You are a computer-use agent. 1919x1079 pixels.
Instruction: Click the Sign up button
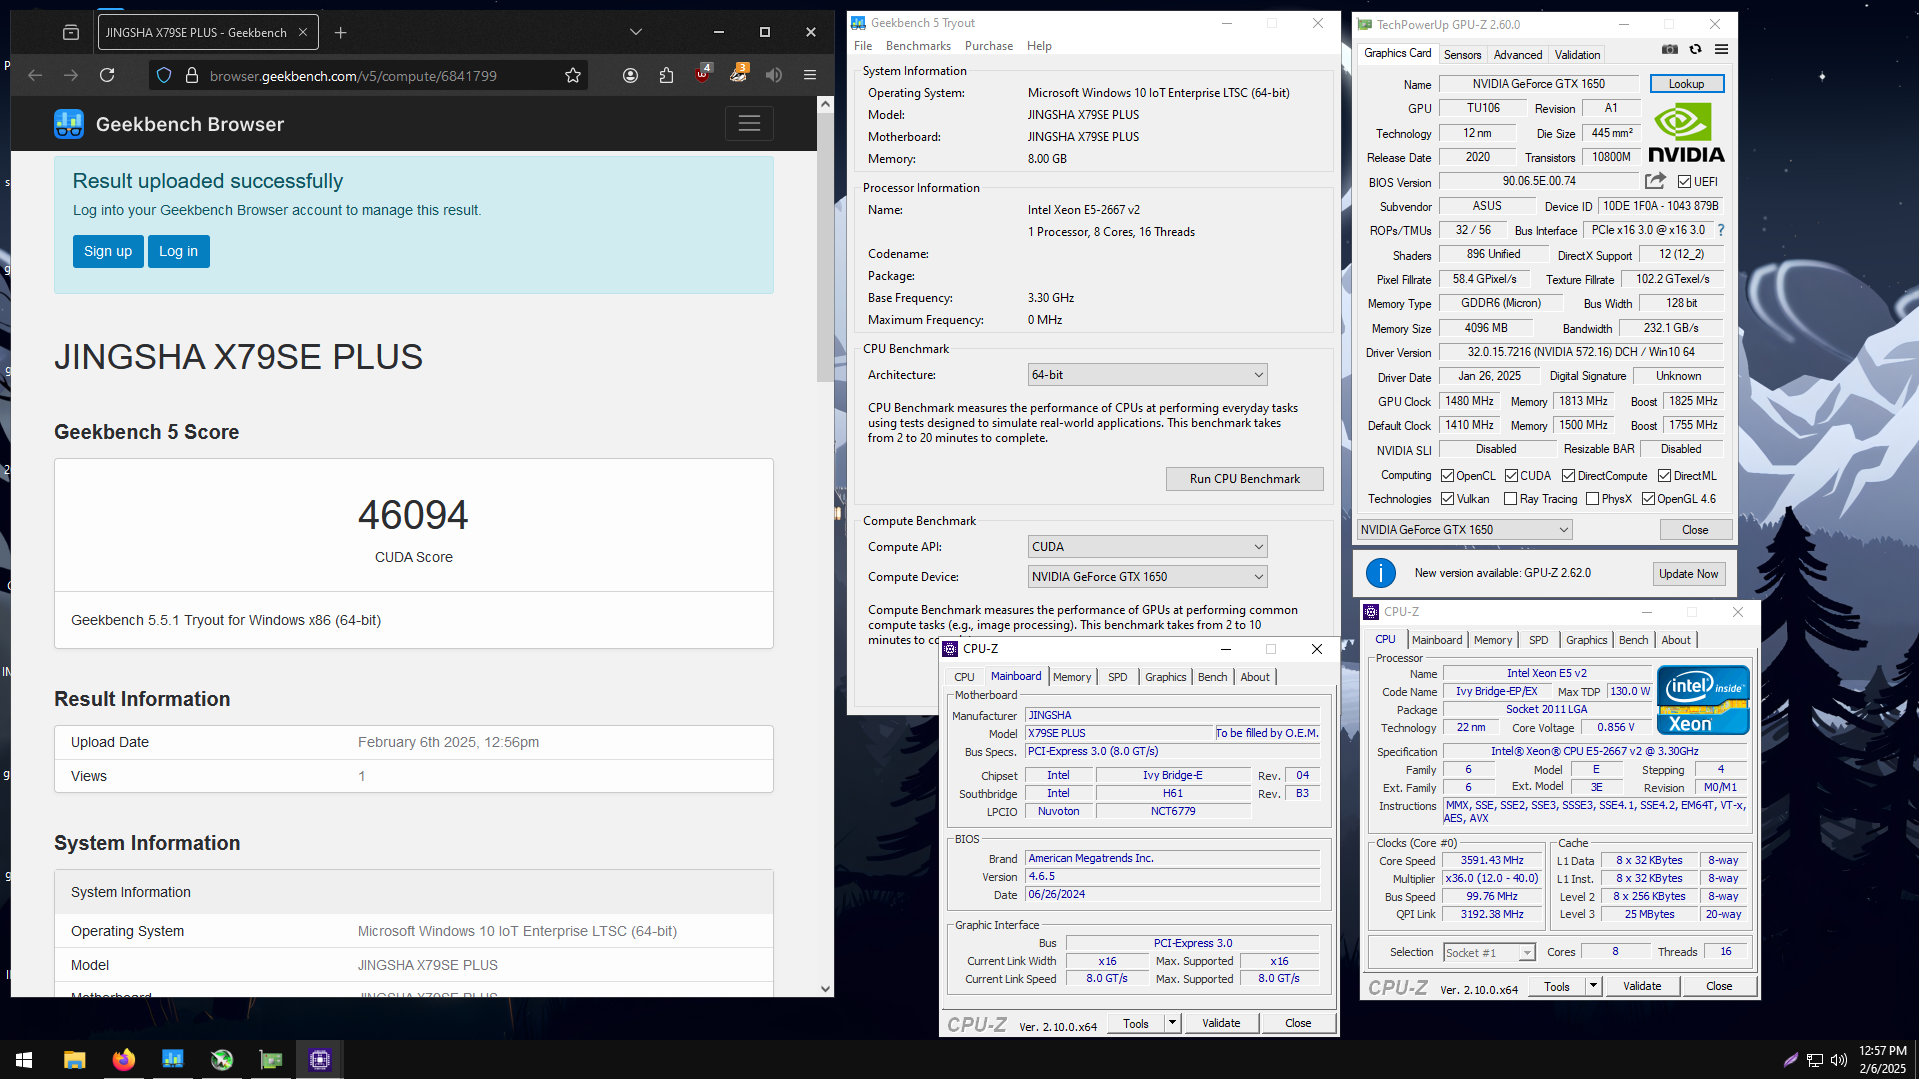pos(108,251)
